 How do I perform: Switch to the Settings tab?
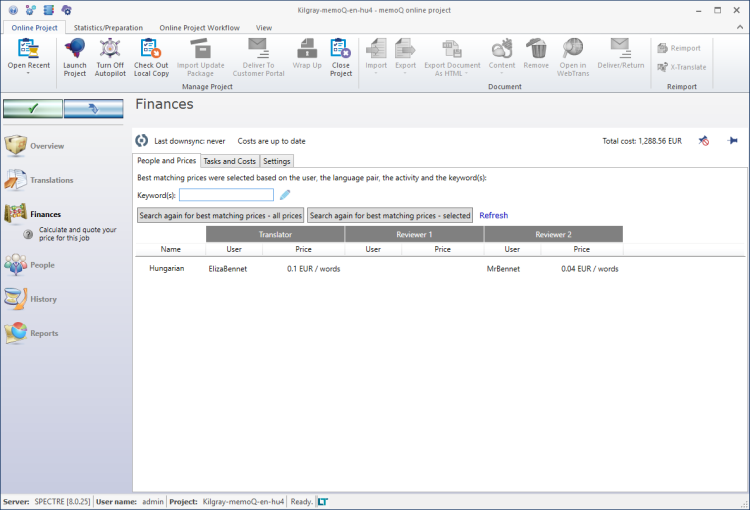(x=276, y=161)
